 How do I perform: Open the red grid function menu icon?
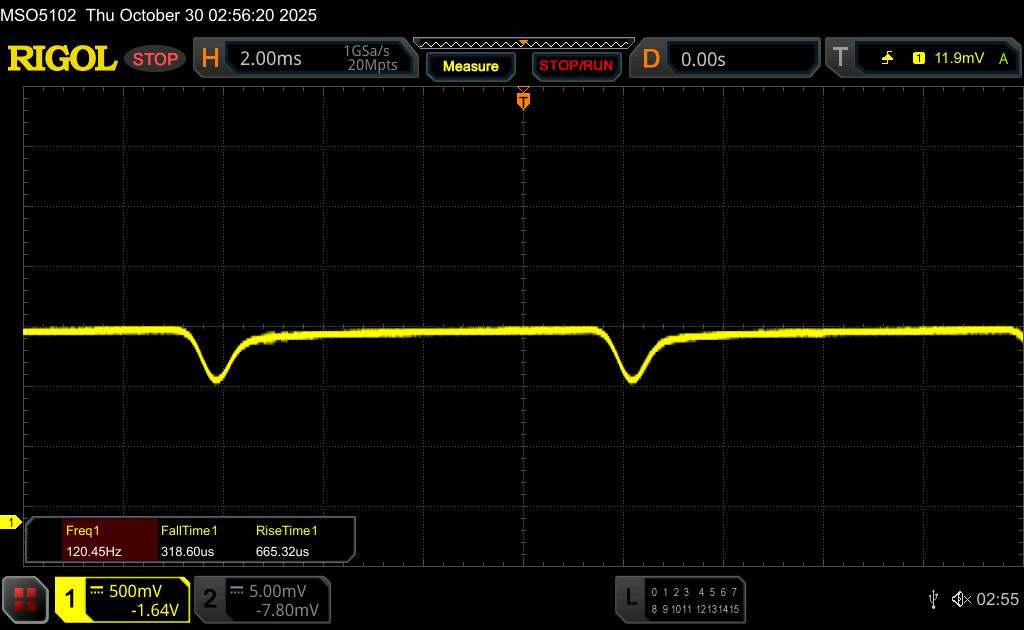click(x=23, y=598)
